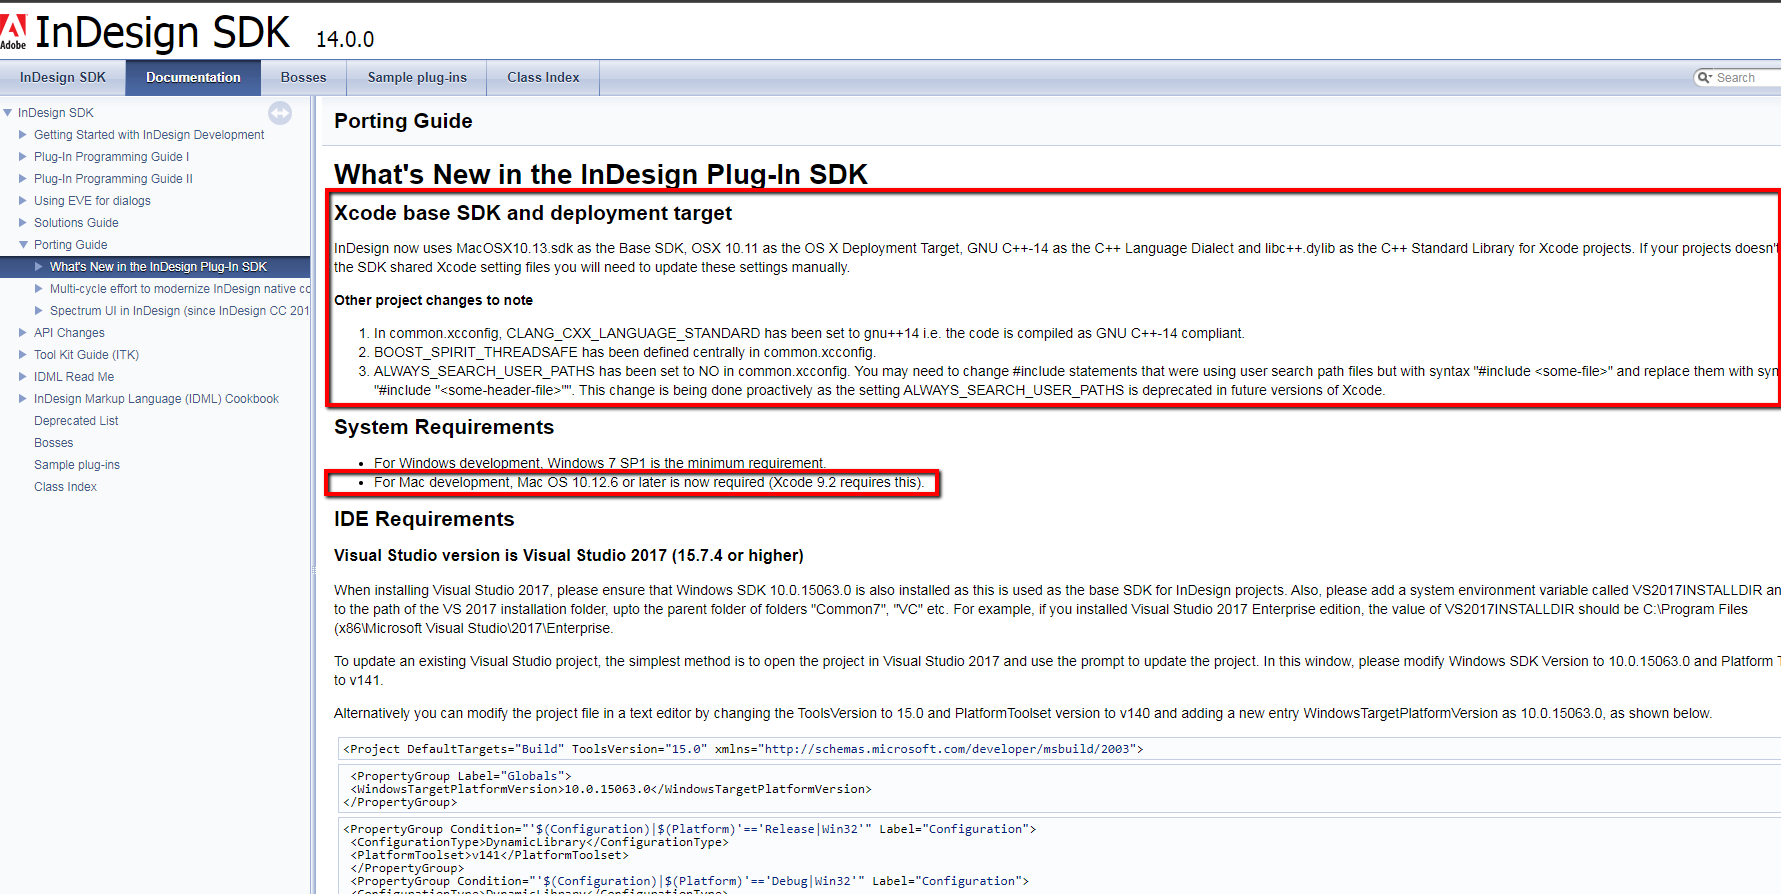Screen dimensions: 1781x894
Task: Expand Plug-In Programming Guide II arrow
Action: [23, 178]
